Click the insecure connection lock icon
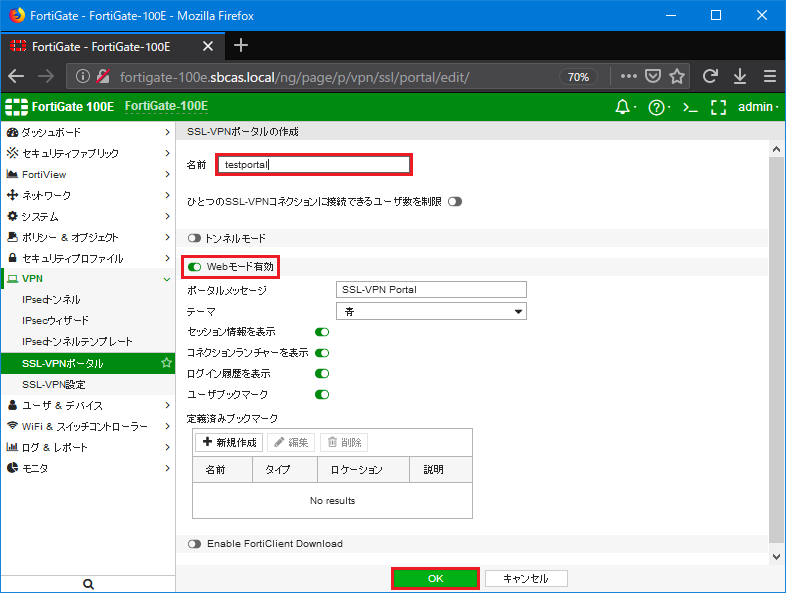 pos(103,76)
